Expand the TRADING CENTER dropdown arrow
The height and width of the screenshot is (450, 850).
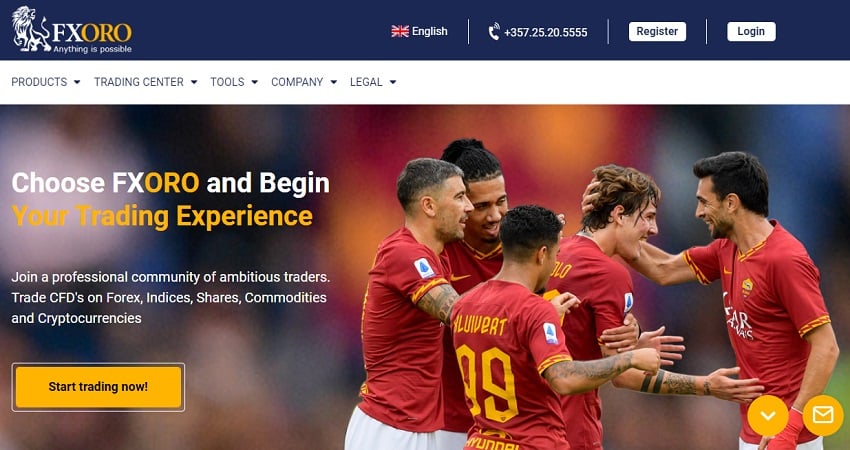(x=194, y=82)
